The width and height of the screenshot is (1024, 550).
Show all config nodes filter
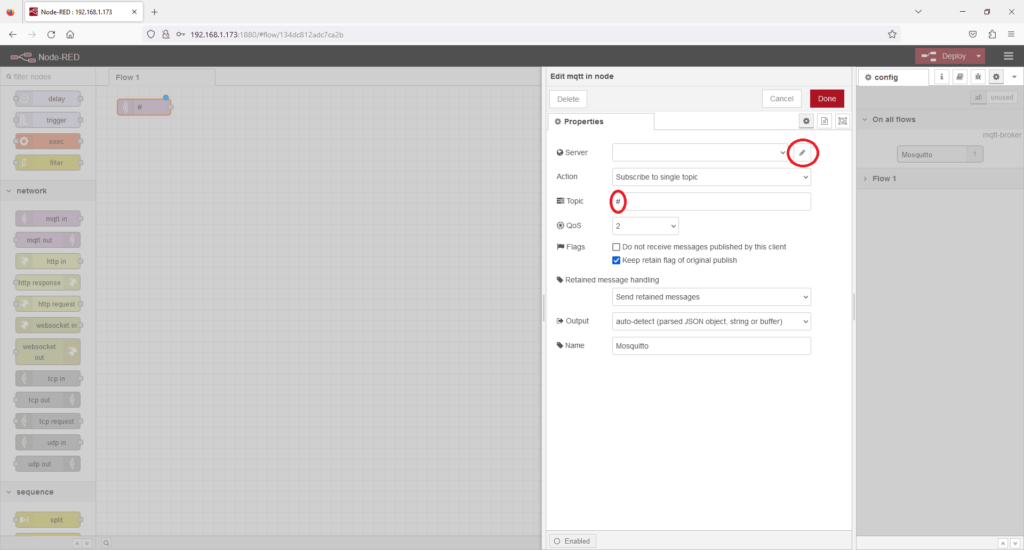978,97
